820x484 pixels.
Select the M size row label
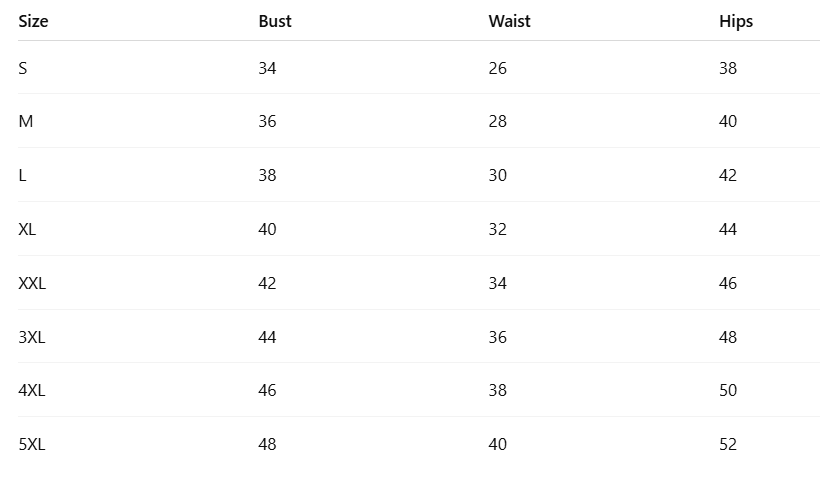(26, 121)
